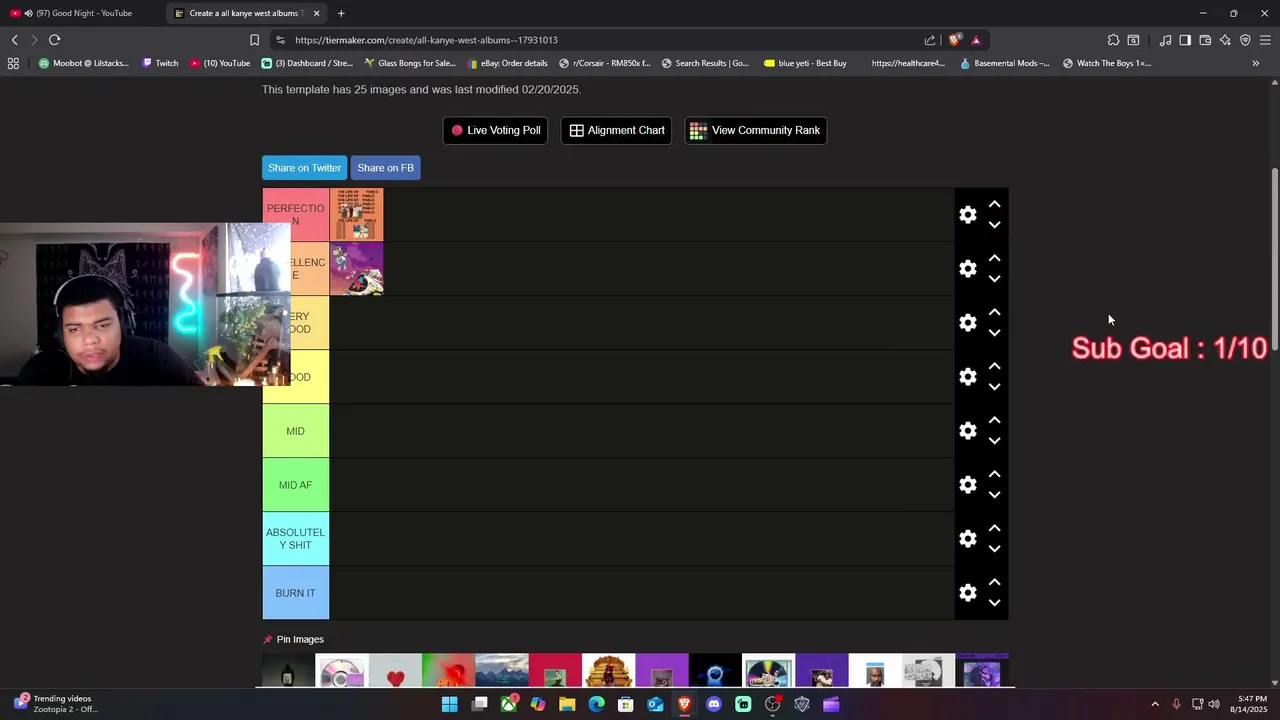Open settings gear for MID AF tier
Screen dimensions: 1280x720
968,485
